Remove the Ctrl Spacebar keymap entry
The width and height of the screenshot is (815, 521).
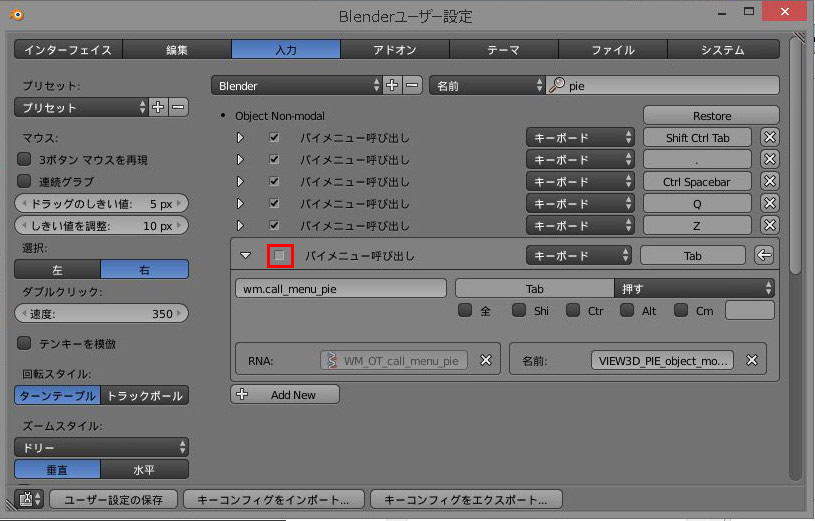[770, 181]
